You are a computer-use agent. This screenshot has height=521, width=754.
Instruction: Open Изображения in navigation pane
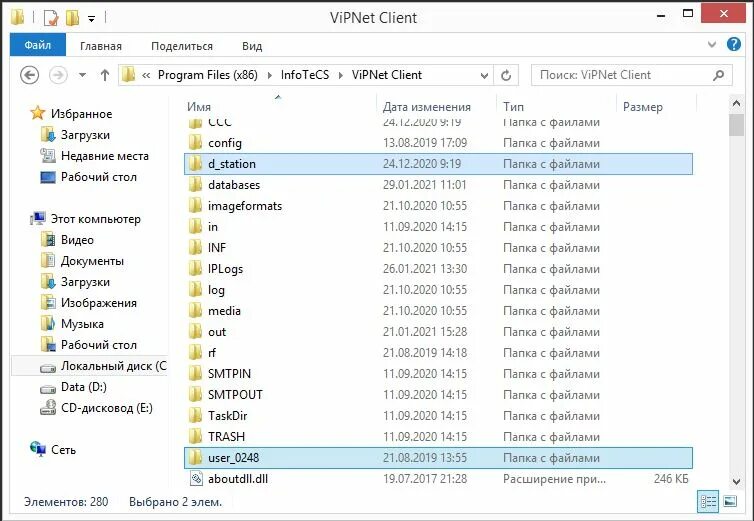[99, 303]
